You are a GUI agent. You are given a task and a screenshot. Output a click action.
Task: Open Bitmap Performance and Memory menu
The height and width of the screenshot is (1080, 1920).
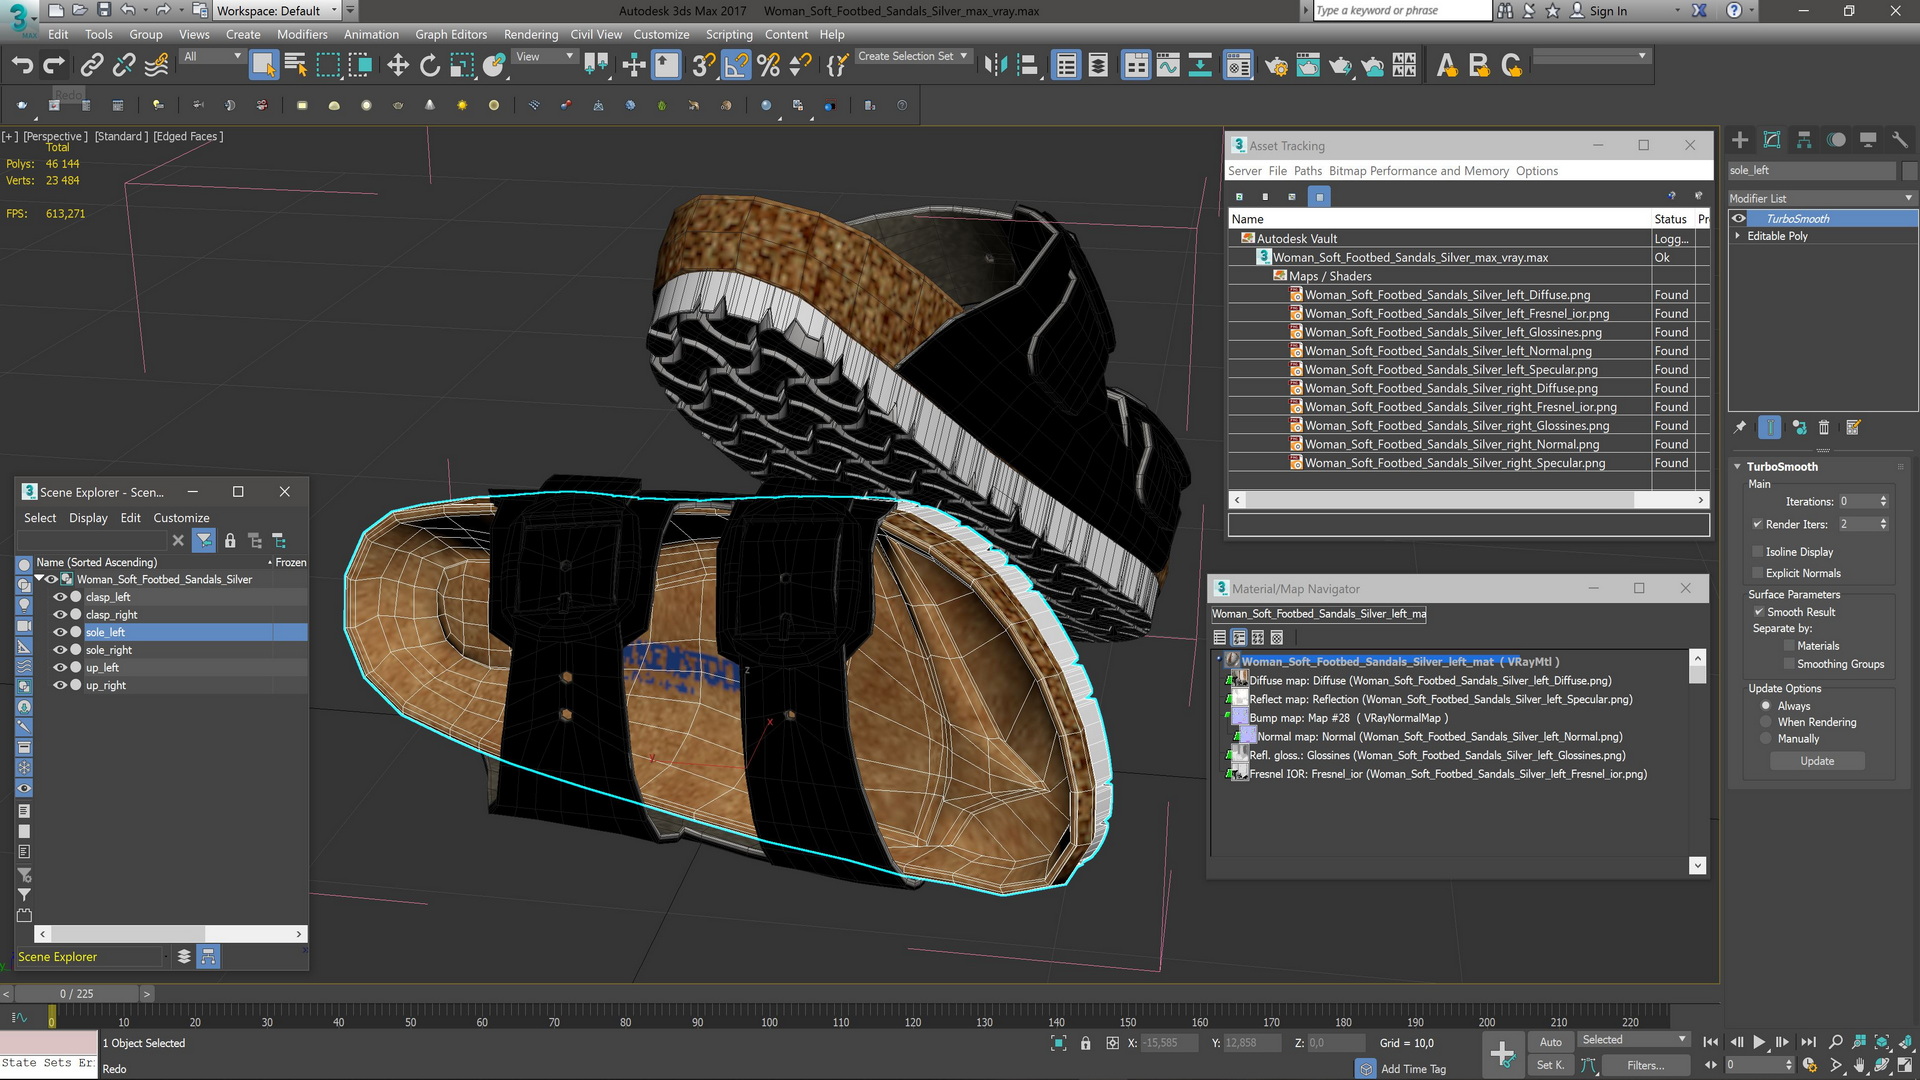[x=1418, y=171]
